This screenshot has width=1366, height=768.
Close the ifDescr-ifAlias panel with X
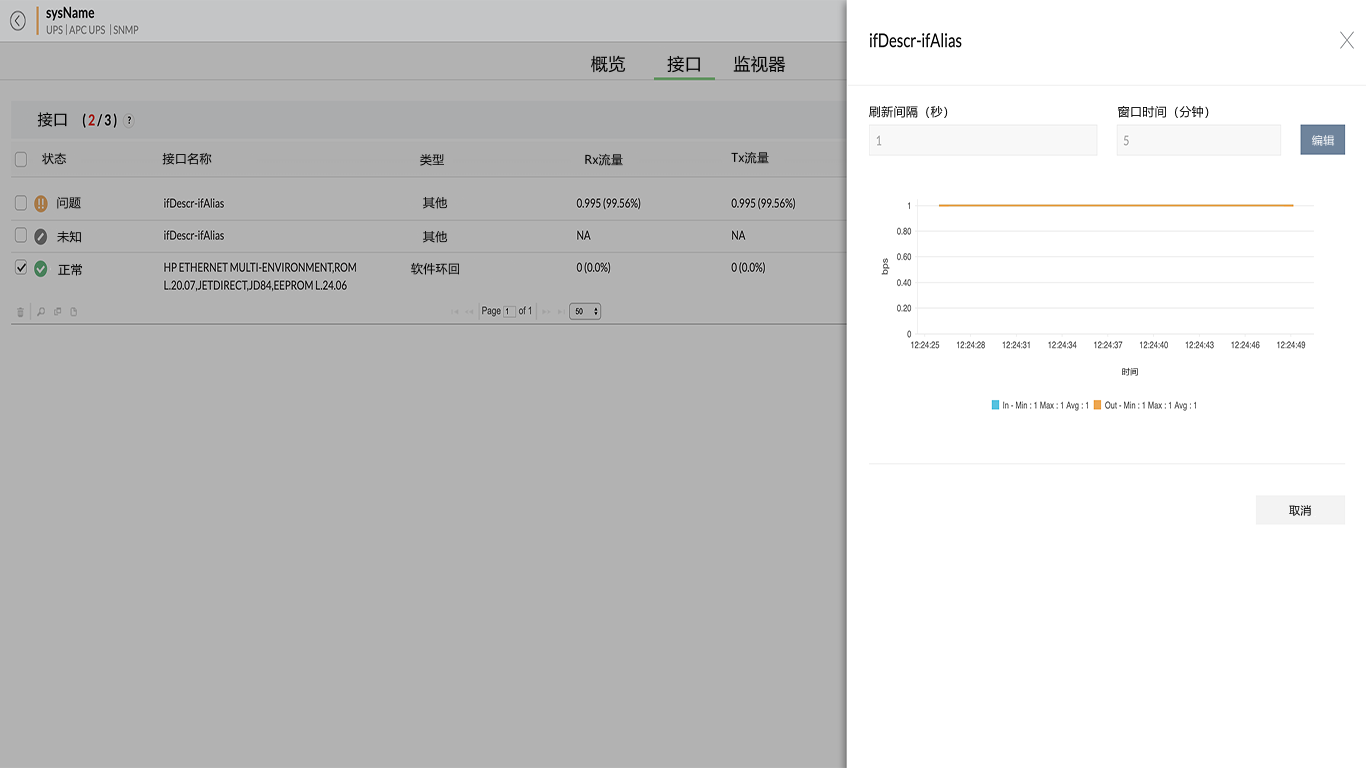point(1346,41)
